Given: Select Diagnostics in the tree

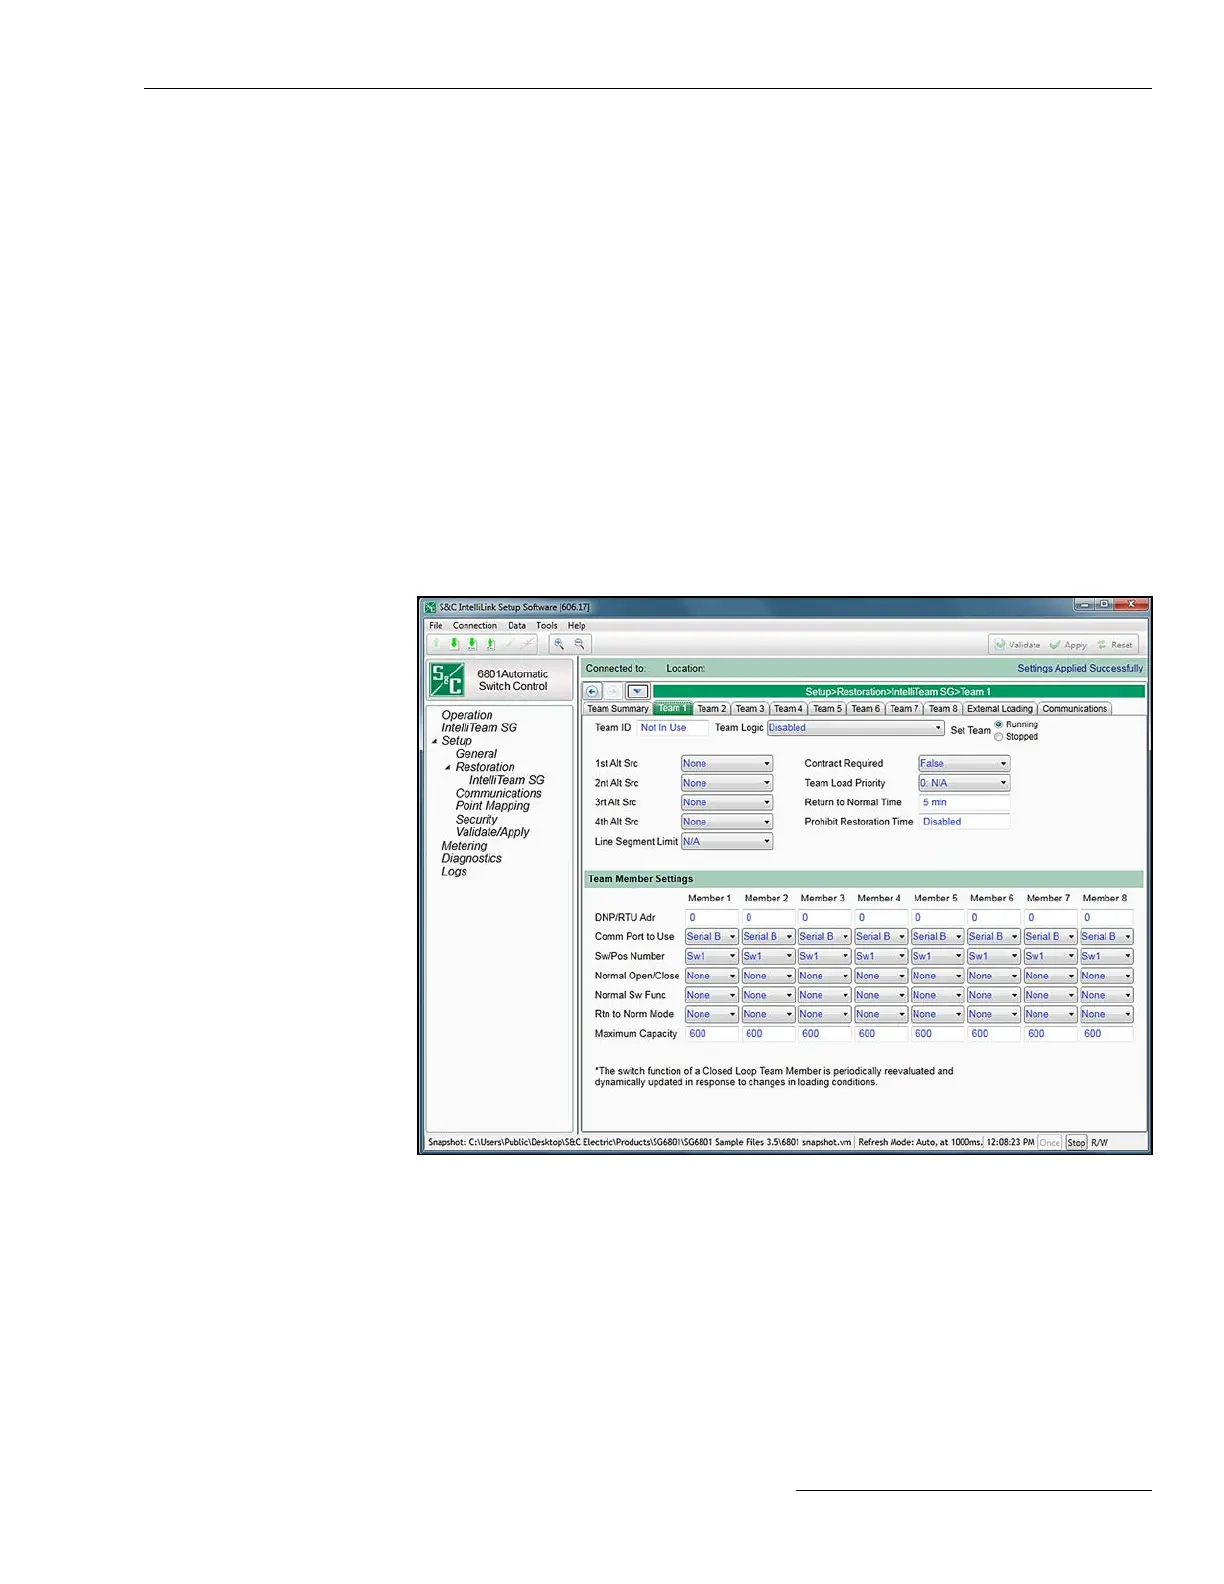Looking at the screenshot, I should [x=472, y=859].
